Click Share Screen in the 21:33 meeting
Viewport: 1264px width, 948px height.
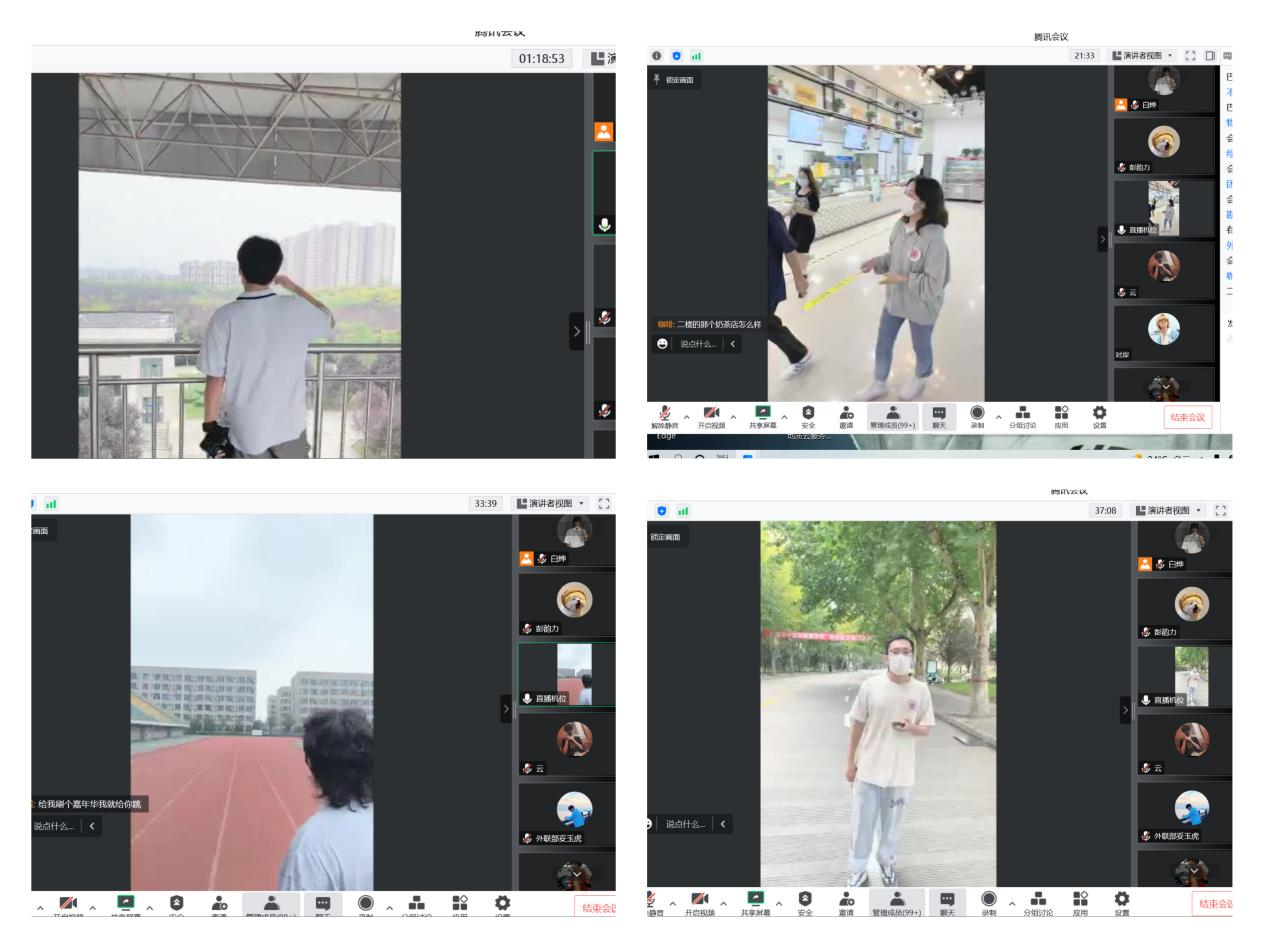pyautogui.click(x=763, y=414)
